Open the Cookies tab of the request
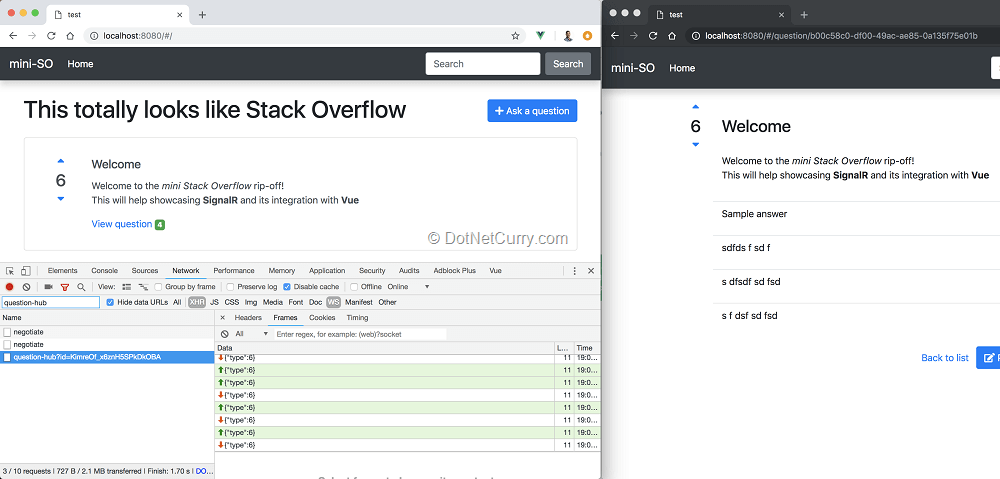 pyautogui.click(x=322, y=318)
